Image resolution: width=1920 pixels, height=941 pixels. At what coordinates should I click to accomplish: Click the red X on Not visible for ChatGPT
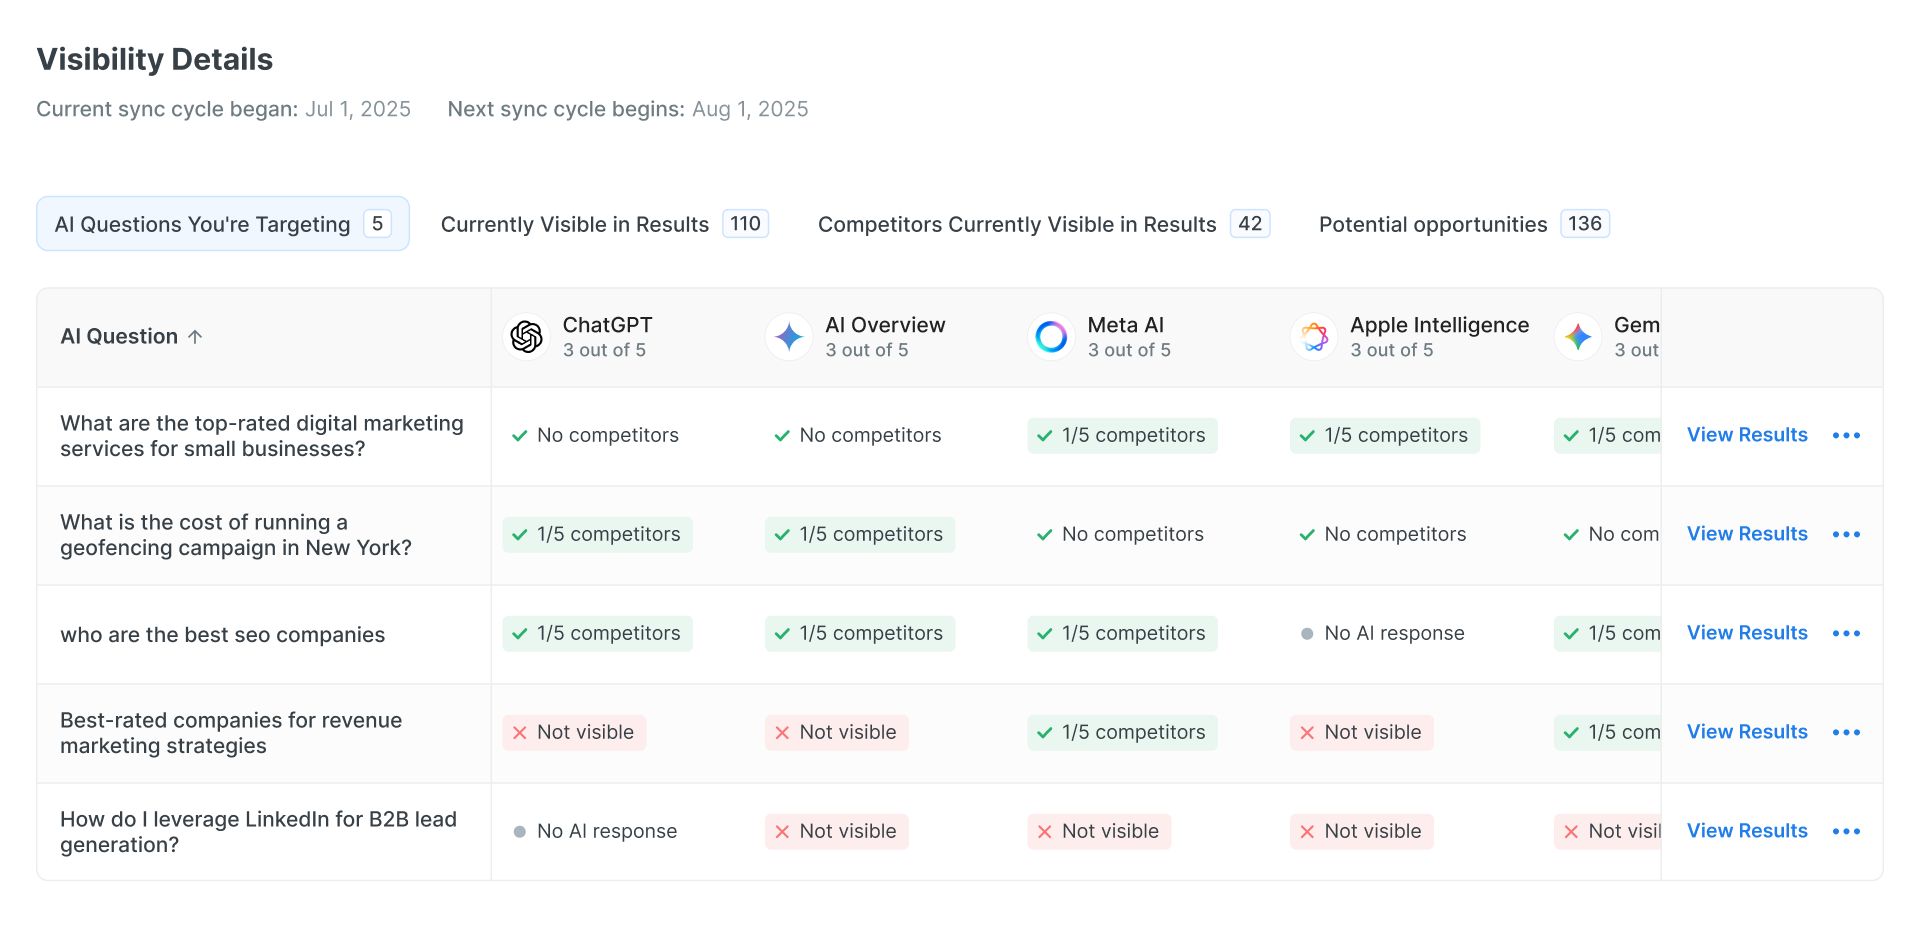click(520, 732)
